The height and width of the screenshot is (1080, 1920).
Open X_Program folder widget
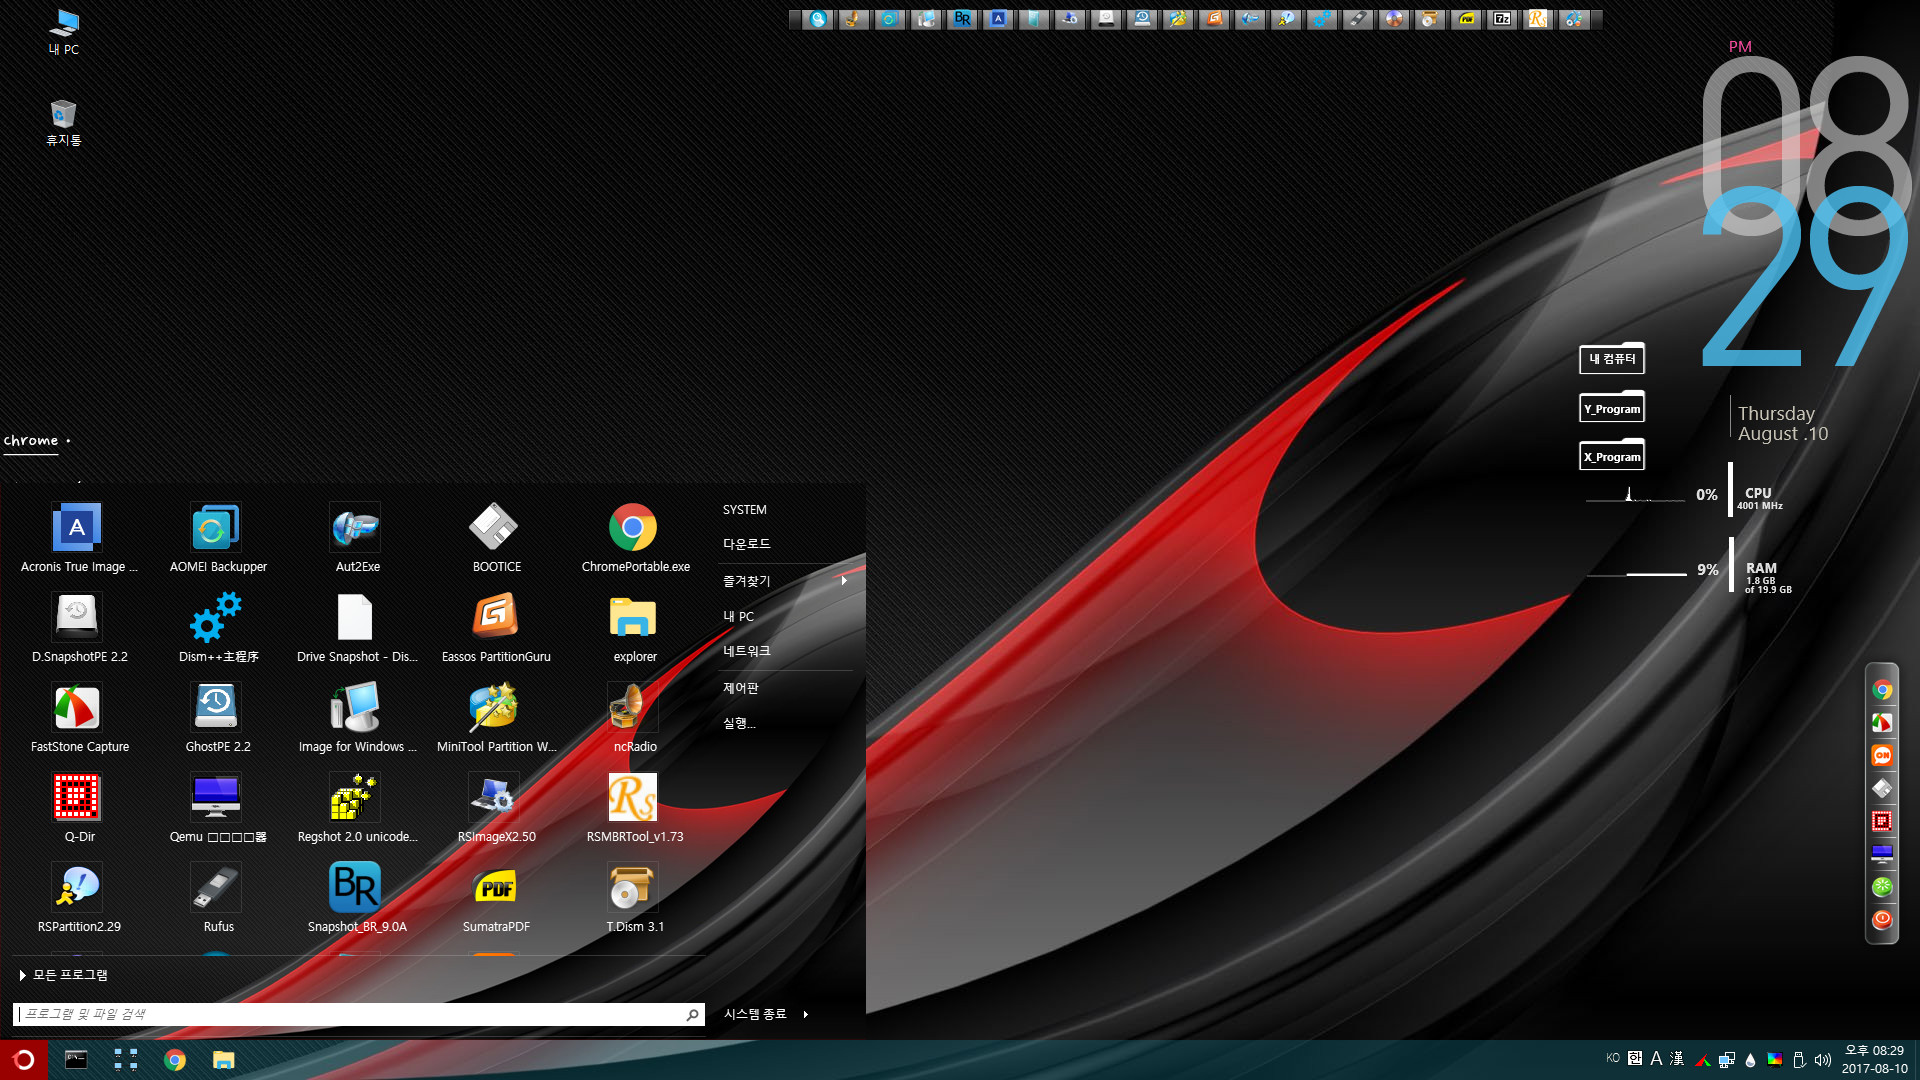pyautogui.click(x=1612, y=456)
